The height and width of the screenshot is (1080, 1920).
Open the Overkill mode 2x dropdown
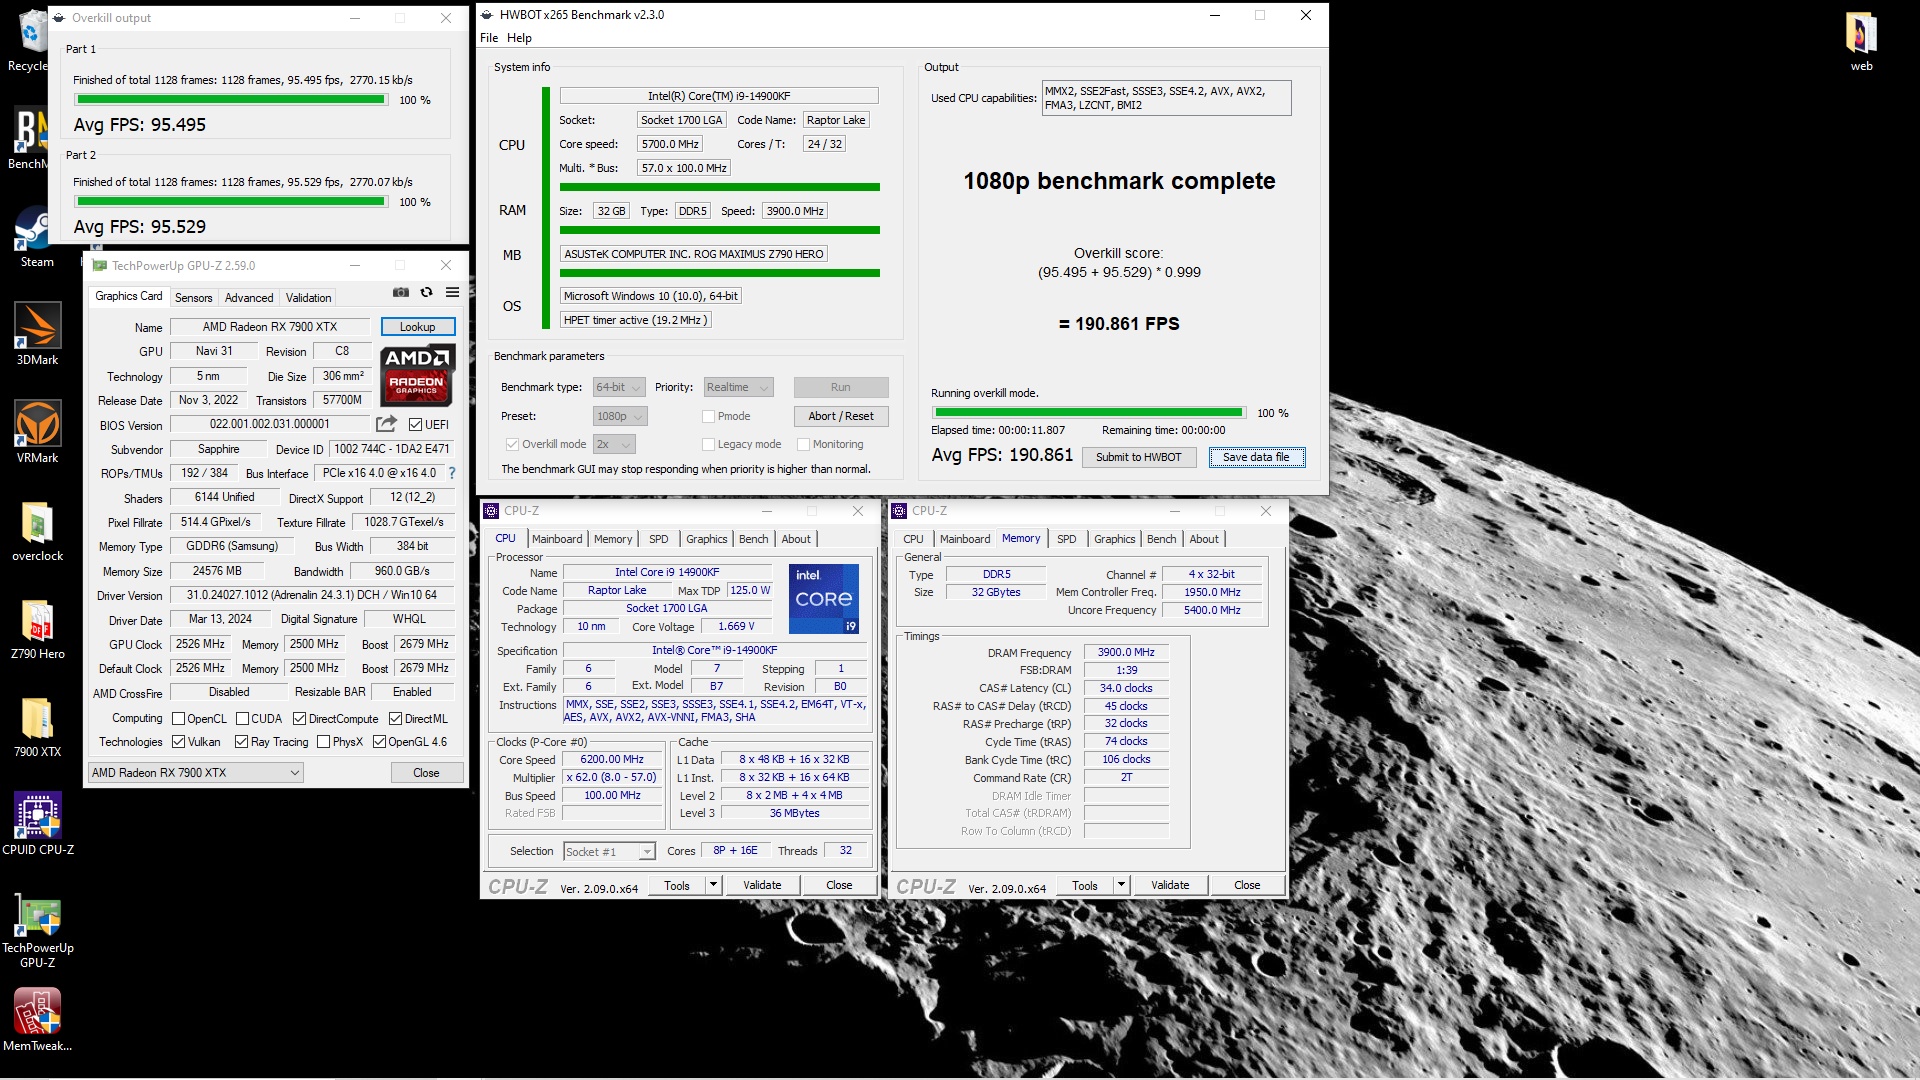pos(614,444)
